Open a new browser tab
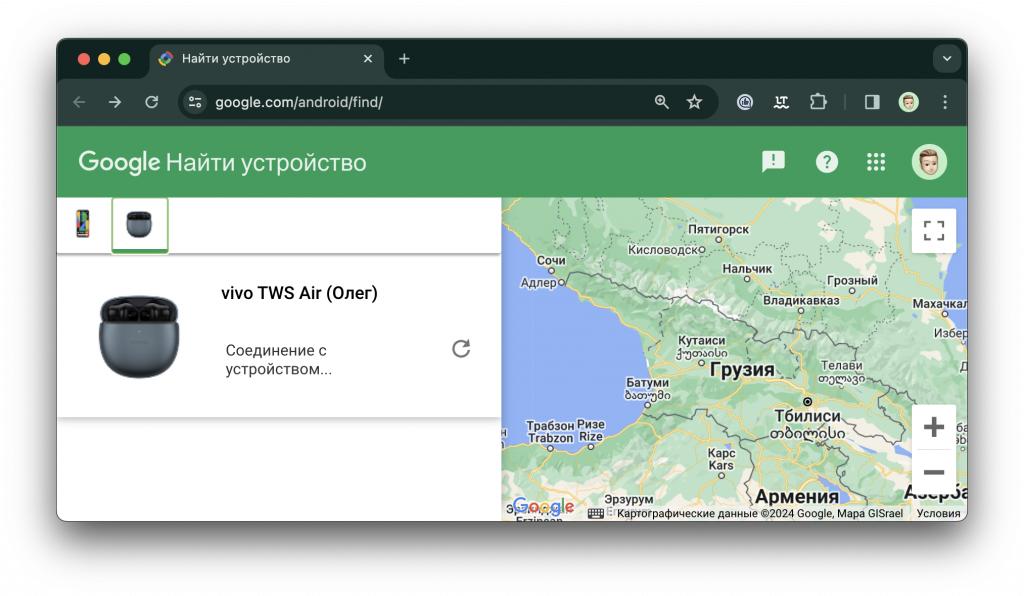Viewport: 1024px width, 596px height. (x=404, y=59)
